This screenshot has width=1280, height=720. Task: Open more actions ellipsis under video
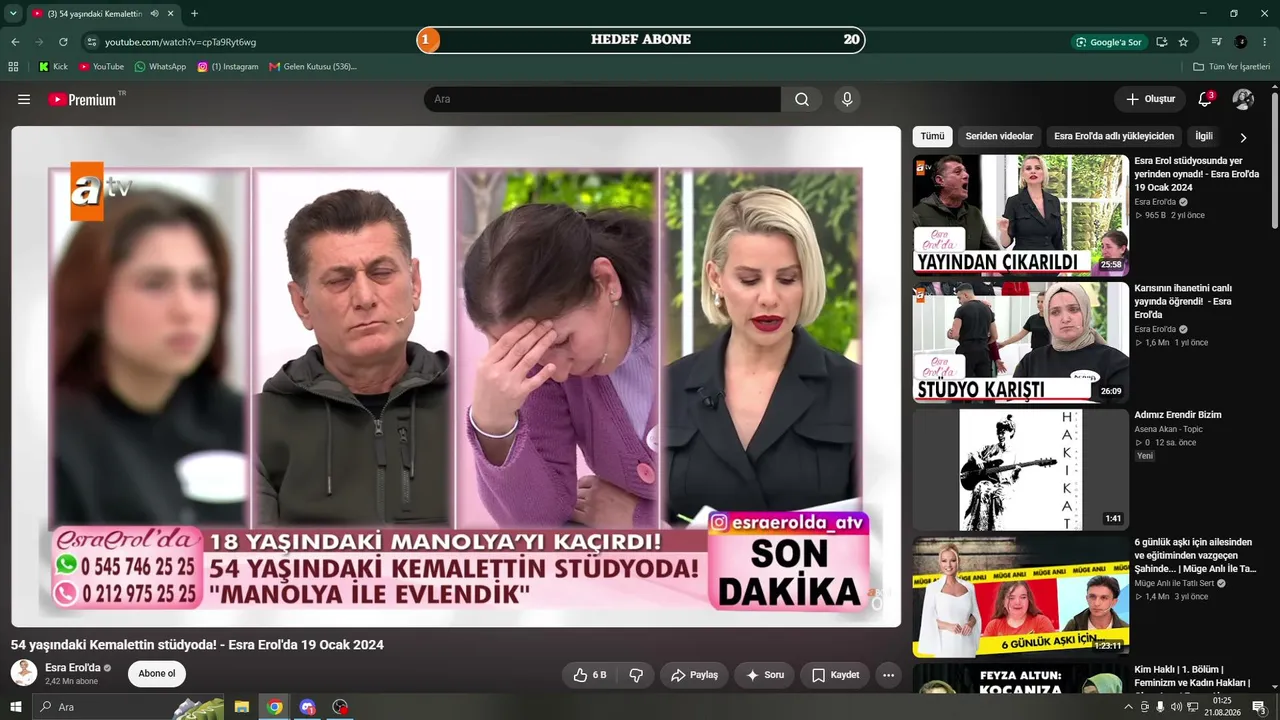(888, 675)
